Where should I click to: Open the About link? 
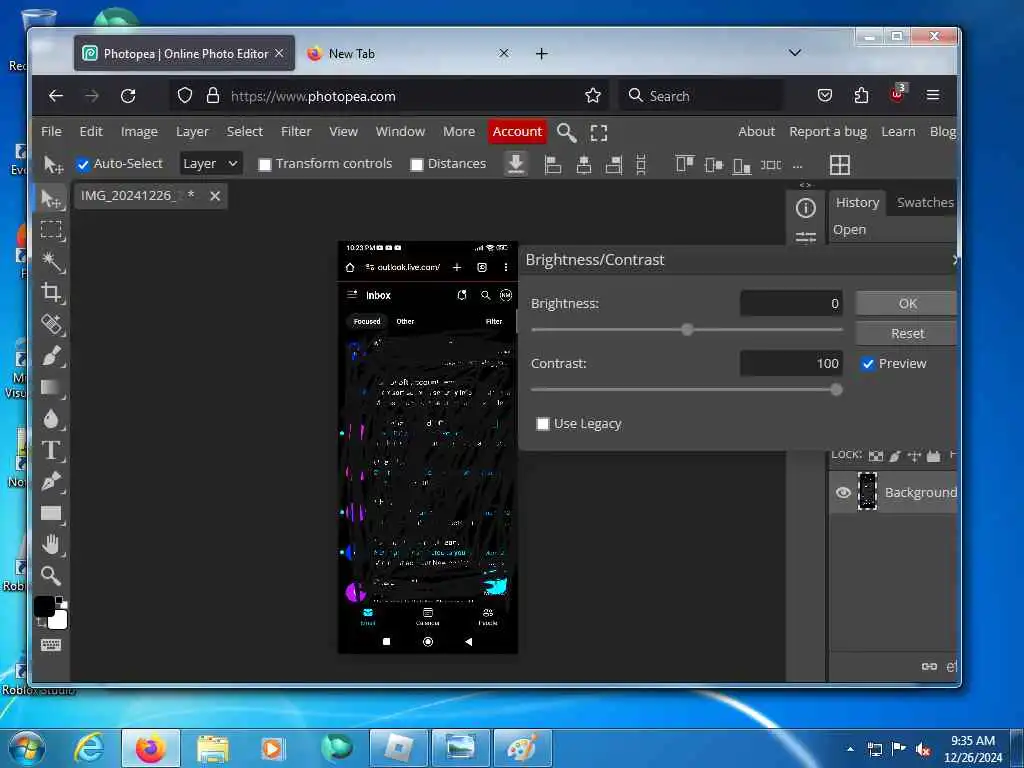coord(756,131)
